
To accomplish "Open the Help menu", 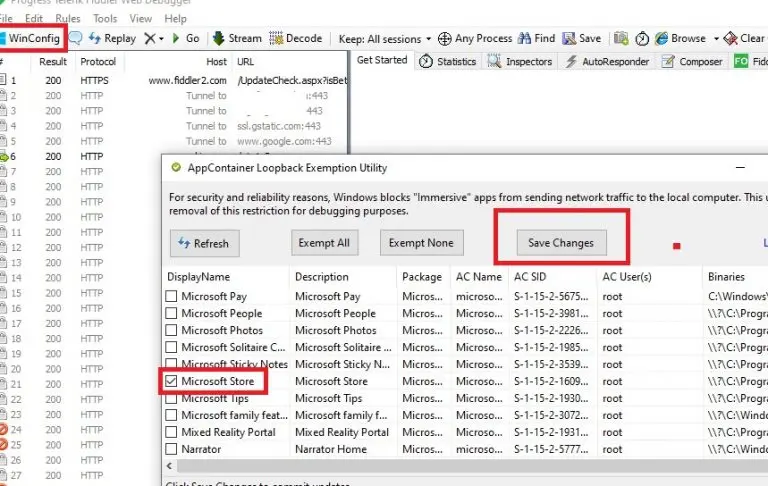I will point(175,19).
